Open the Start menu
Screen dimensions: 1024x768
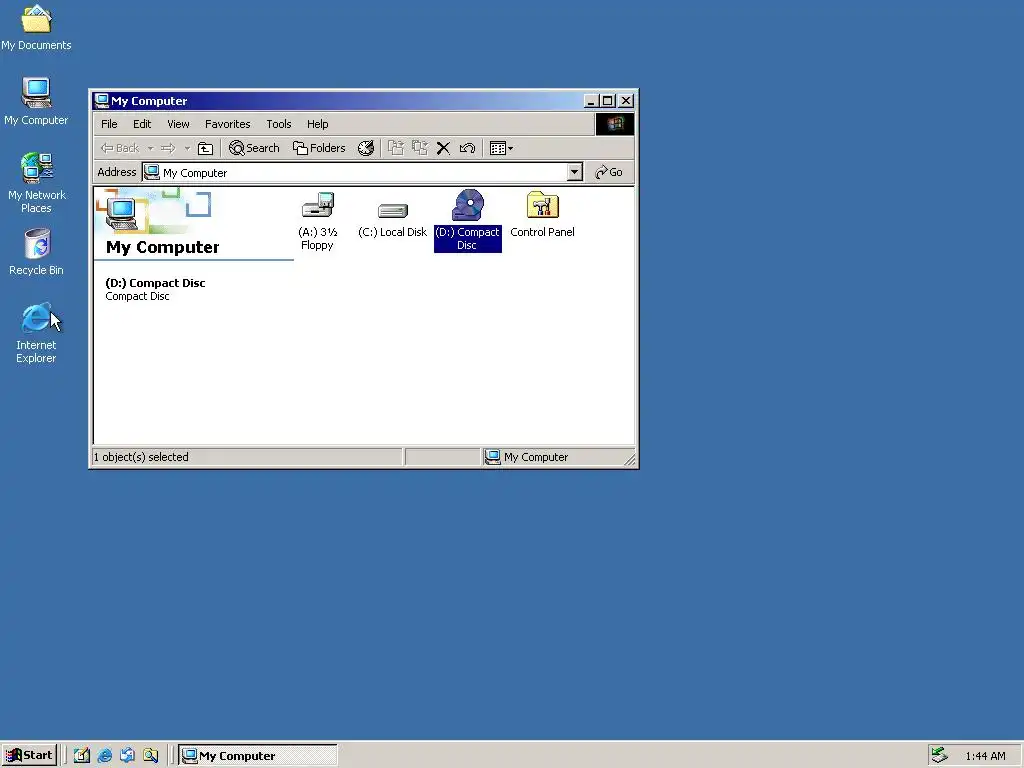pyautogui.click(x=29, y=756)
